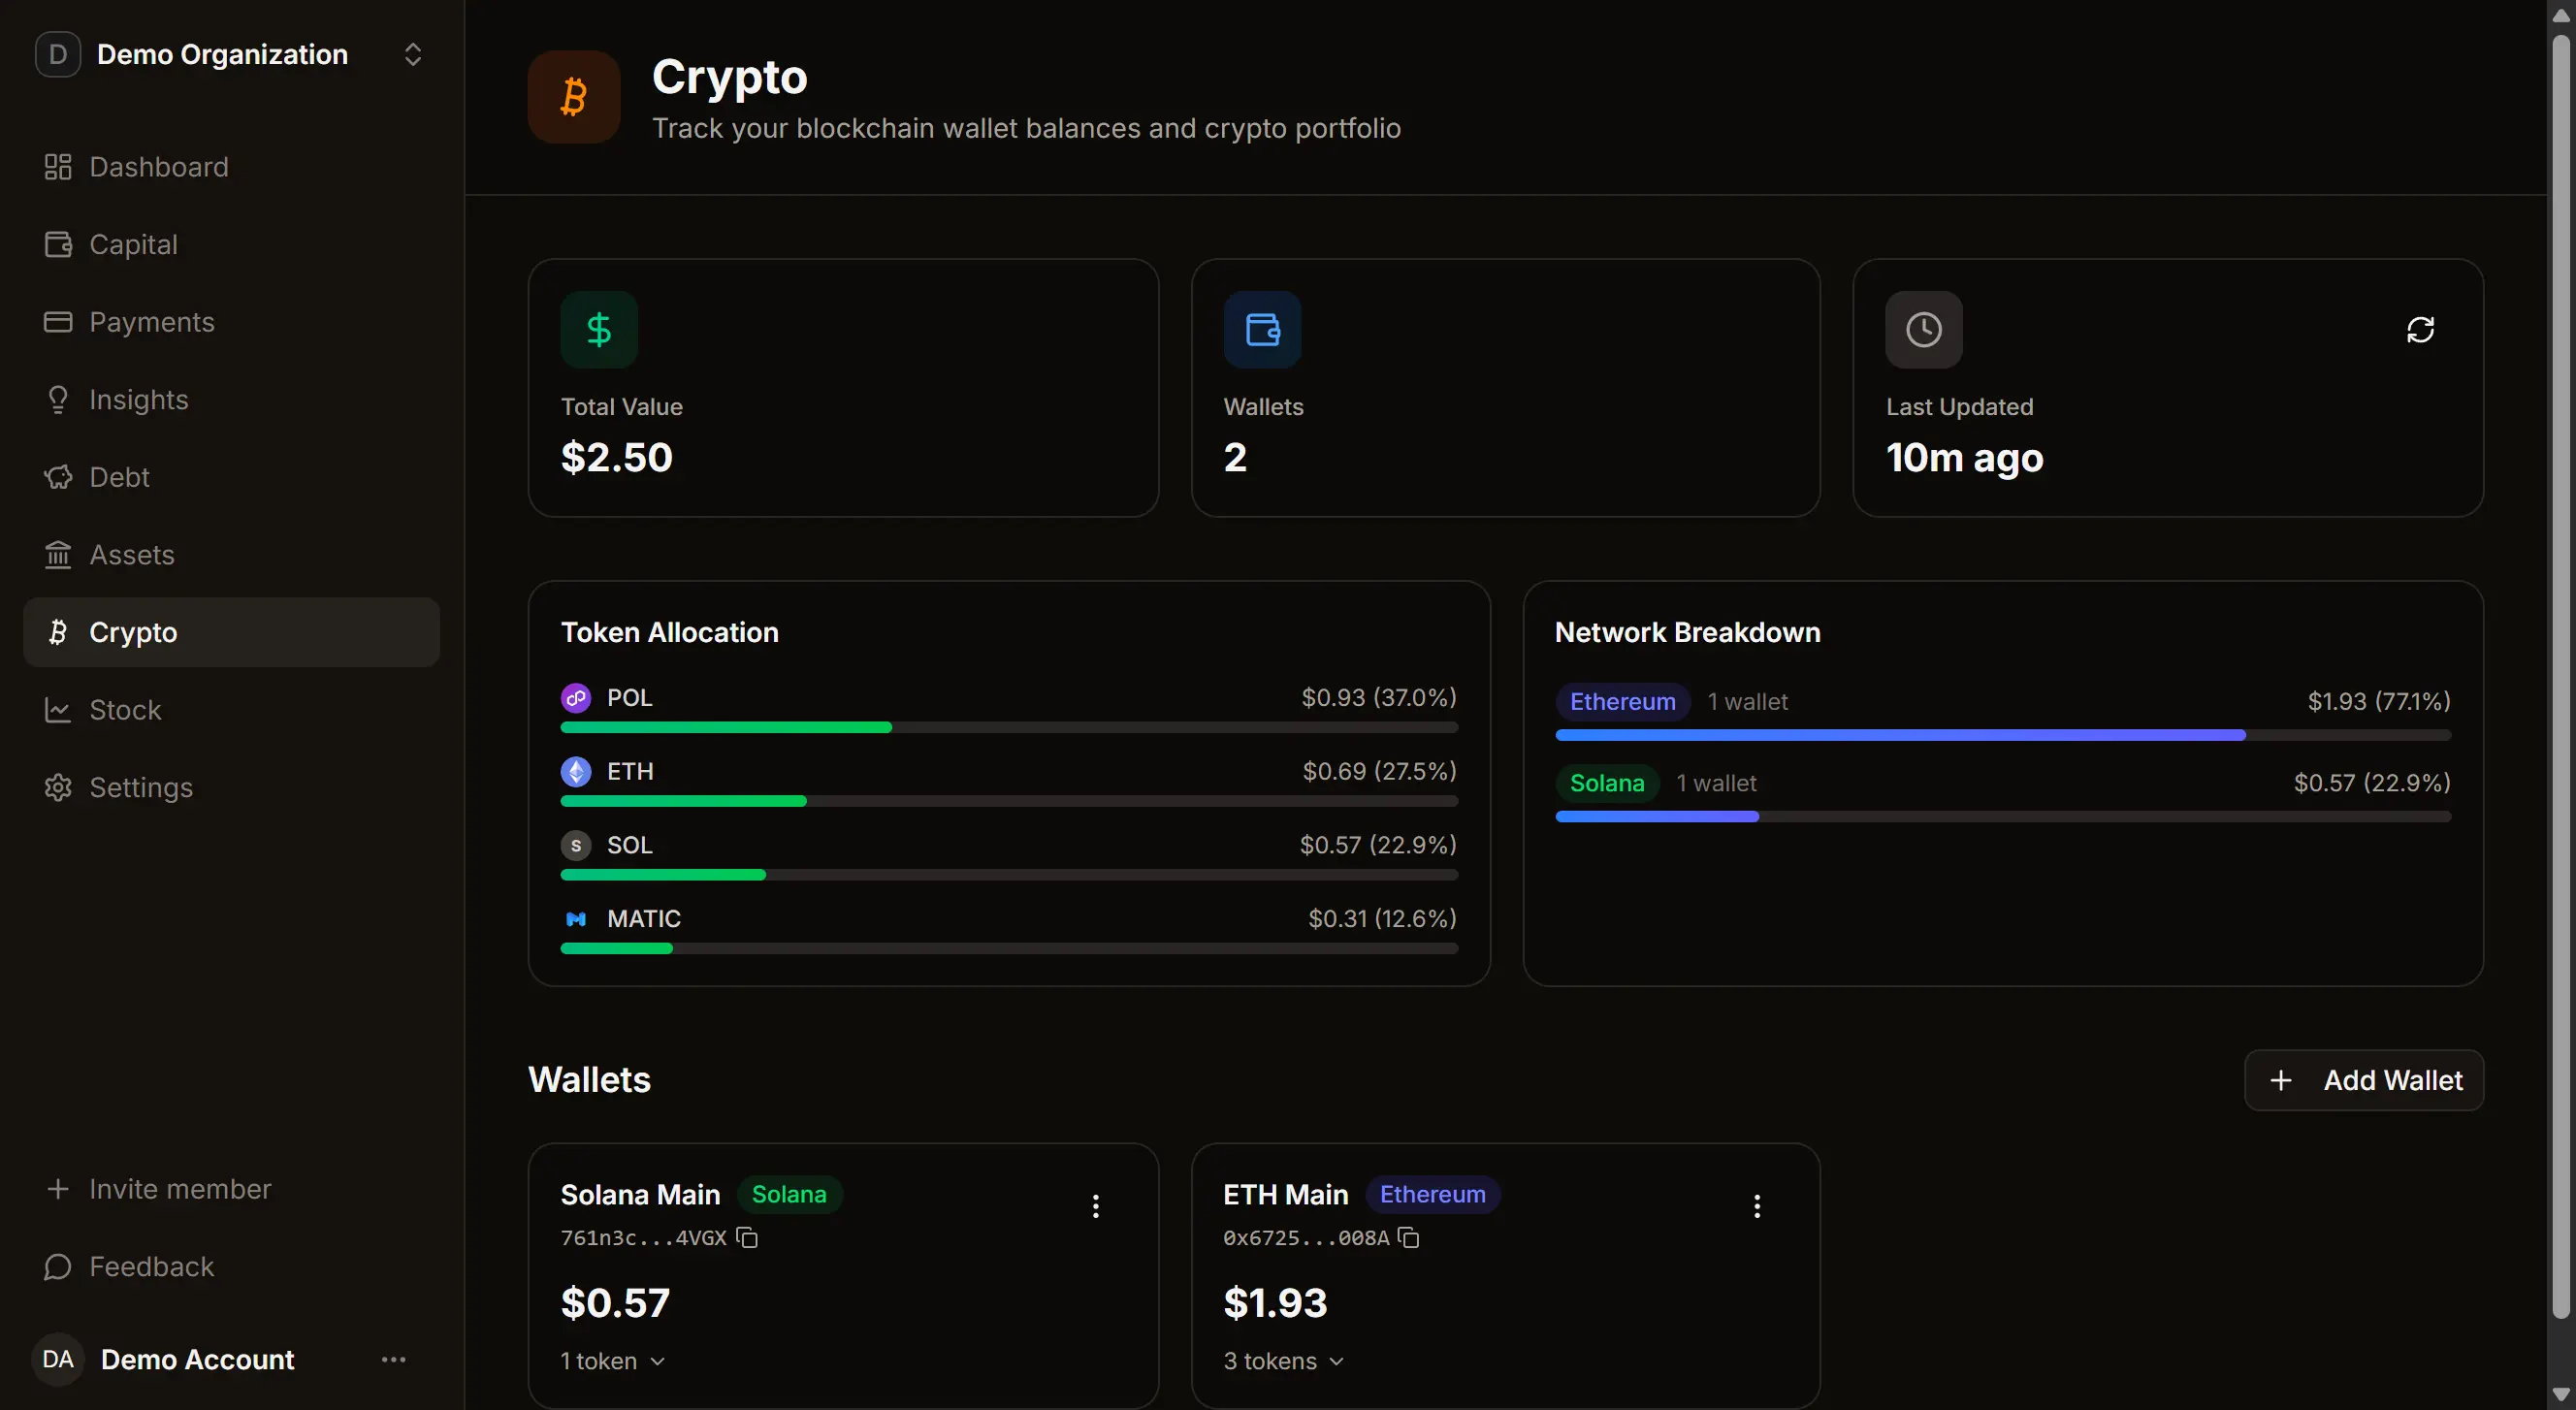Click the Solana network breakdown bar
Screen dimensions: 2576x1410
tap(2003, 817)
